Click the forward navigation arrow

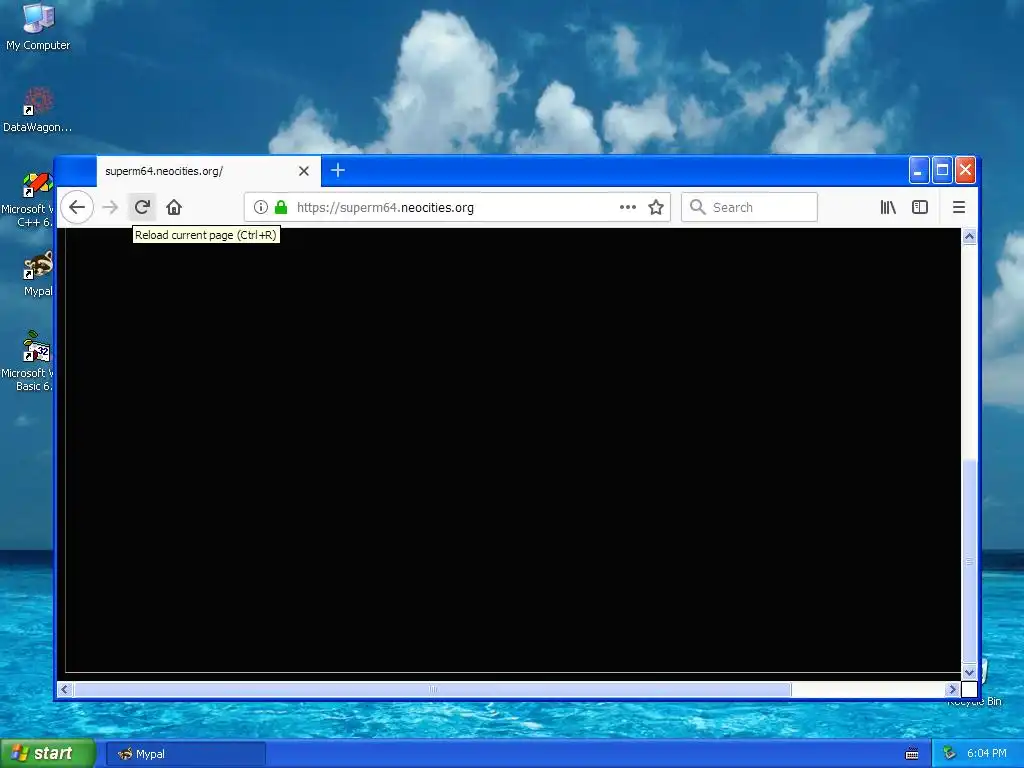(110, 208)
